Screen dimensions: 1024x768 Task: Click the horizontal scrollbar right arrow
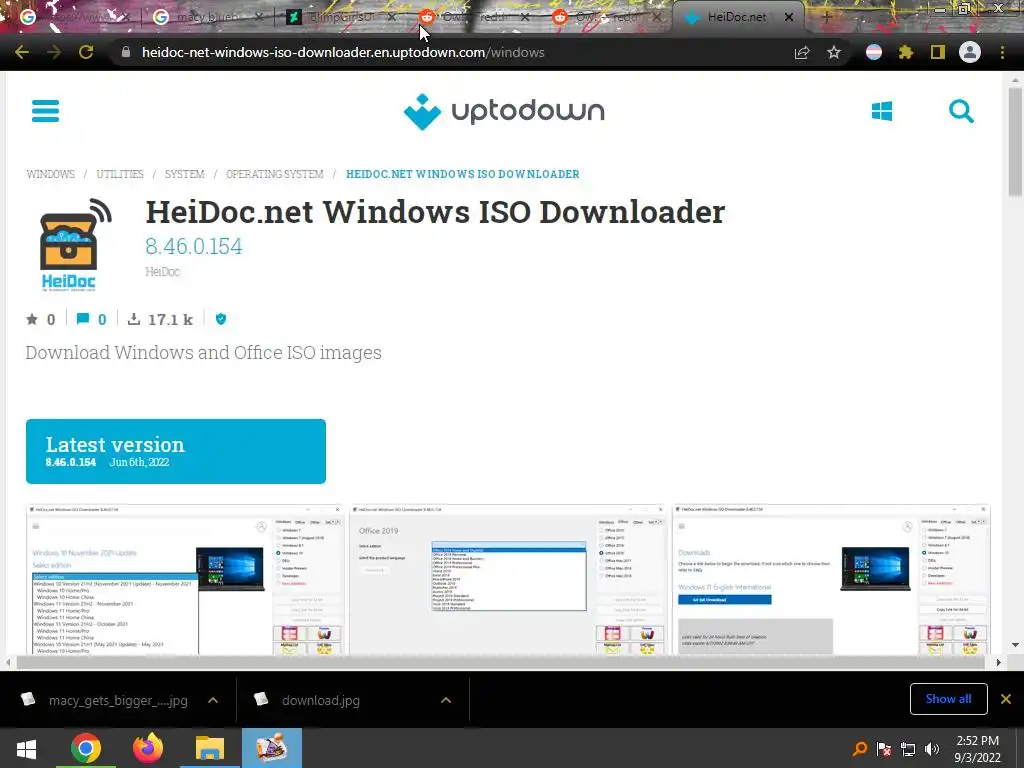[x=998, y=663]
